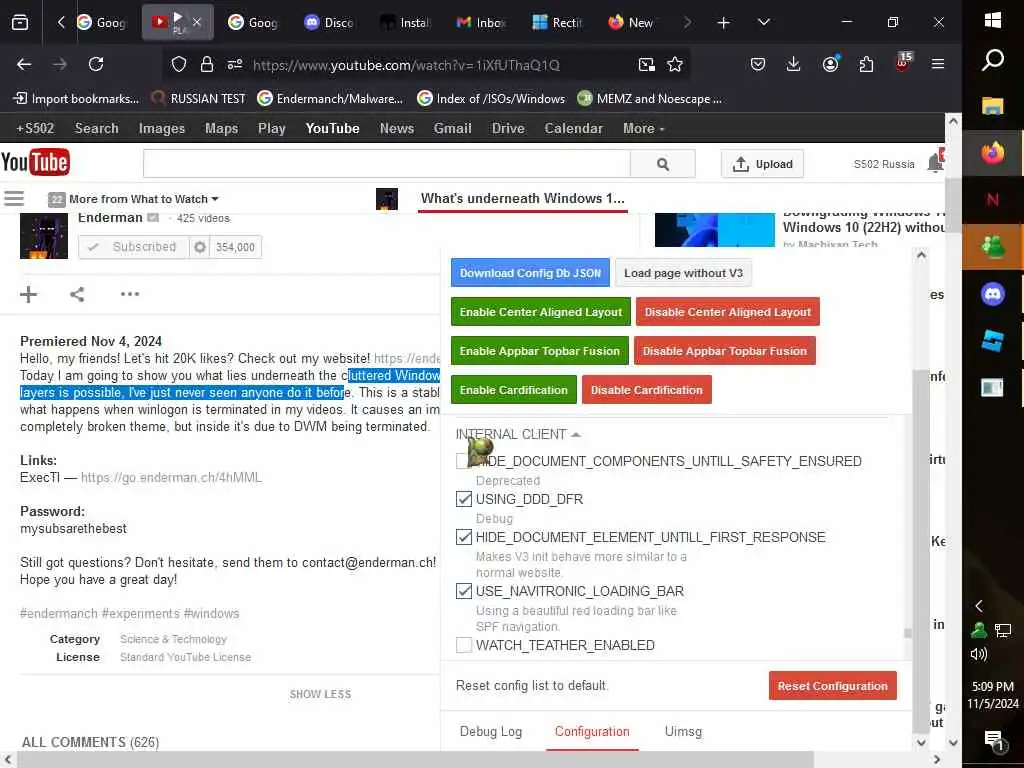
Task: Switch to the Debug Log tab
Action: click(x=490, y=731)
